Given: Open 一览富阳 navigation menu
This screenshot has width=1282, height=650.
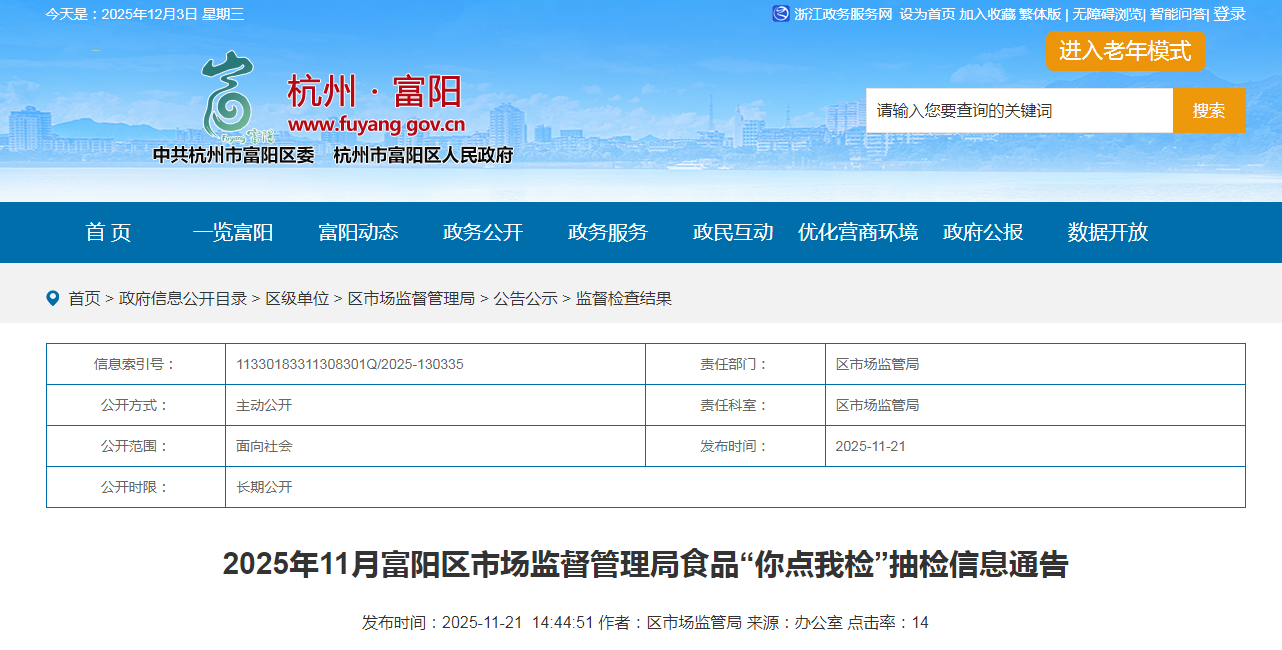Looking at the screenshot, I should pos(233,232).
